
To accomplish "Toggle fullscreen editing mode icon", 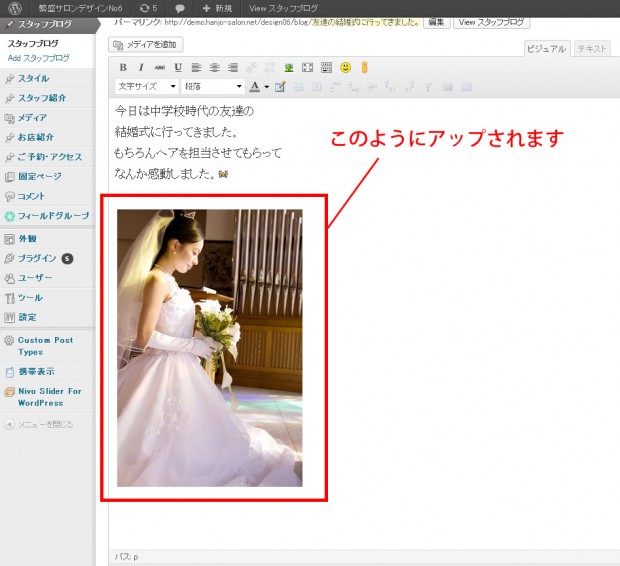I will 308,68.
